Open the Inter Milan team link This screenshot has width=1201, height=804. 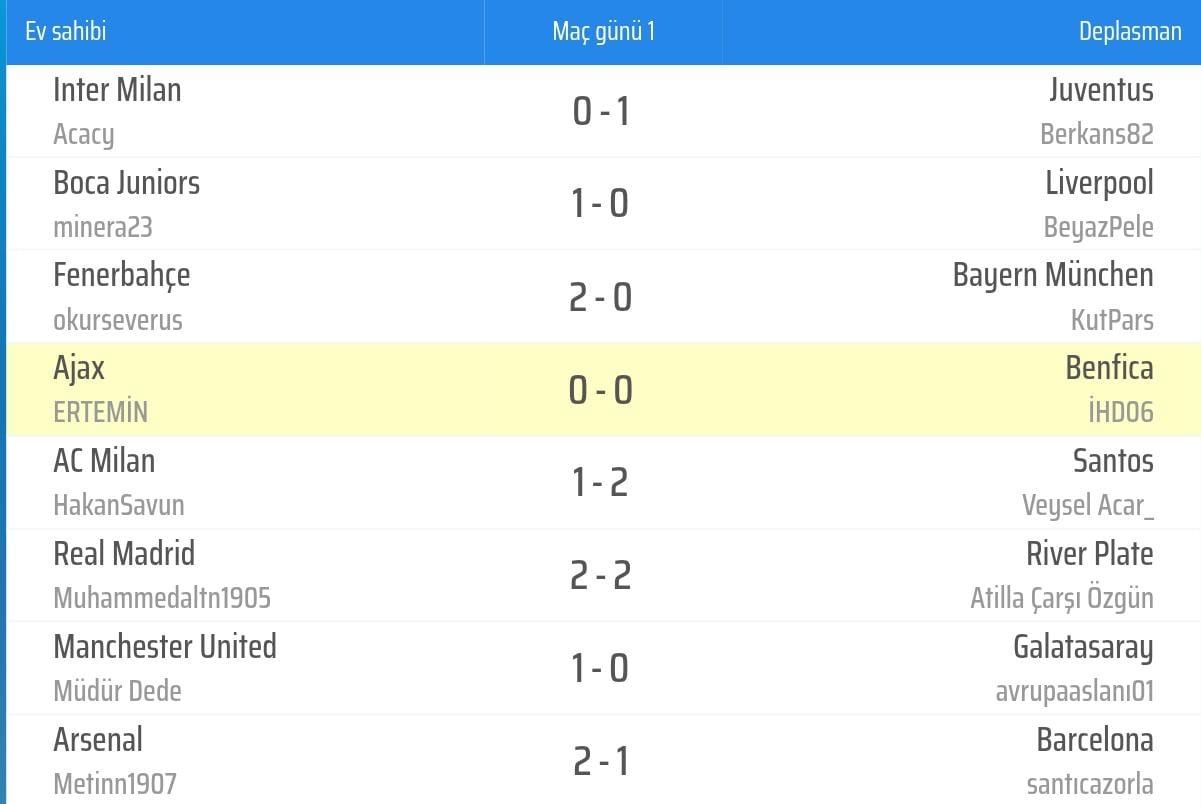pos(117,90)
